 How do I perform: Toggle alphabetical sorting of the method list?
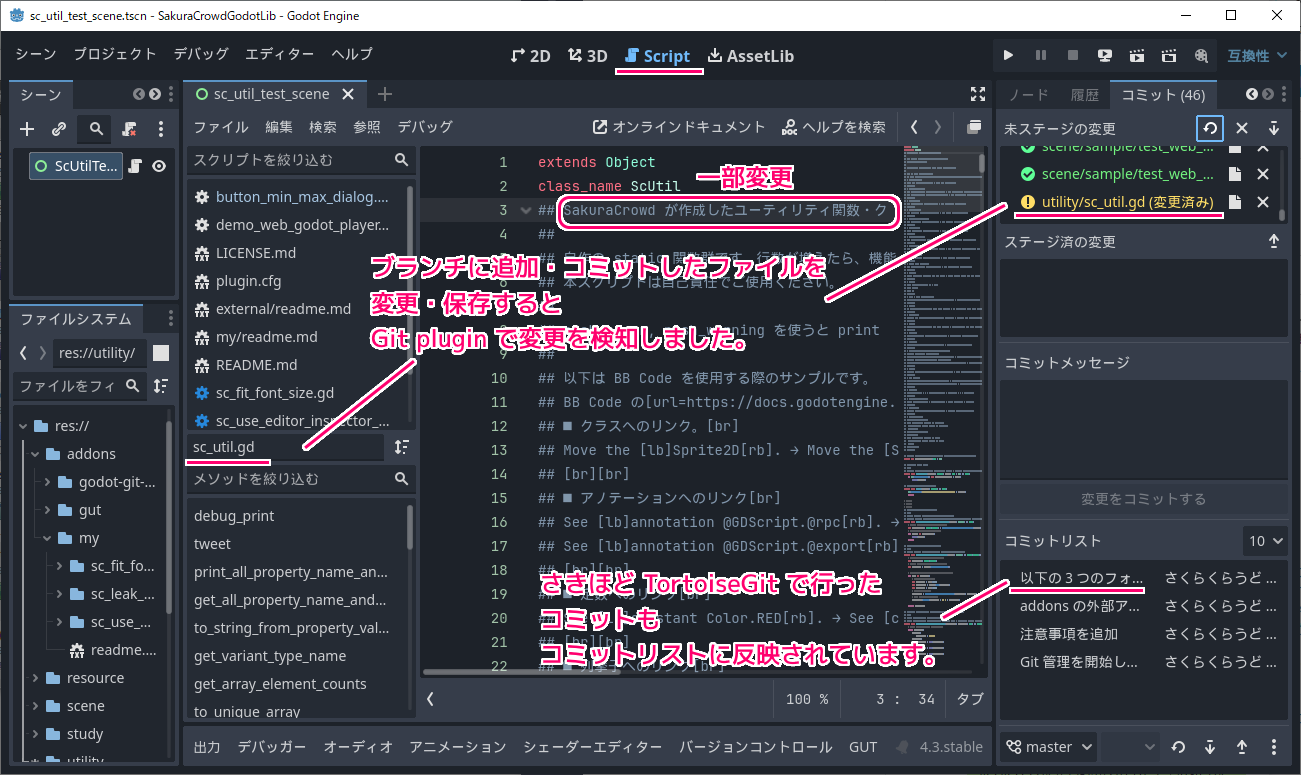tap(401, 447)
